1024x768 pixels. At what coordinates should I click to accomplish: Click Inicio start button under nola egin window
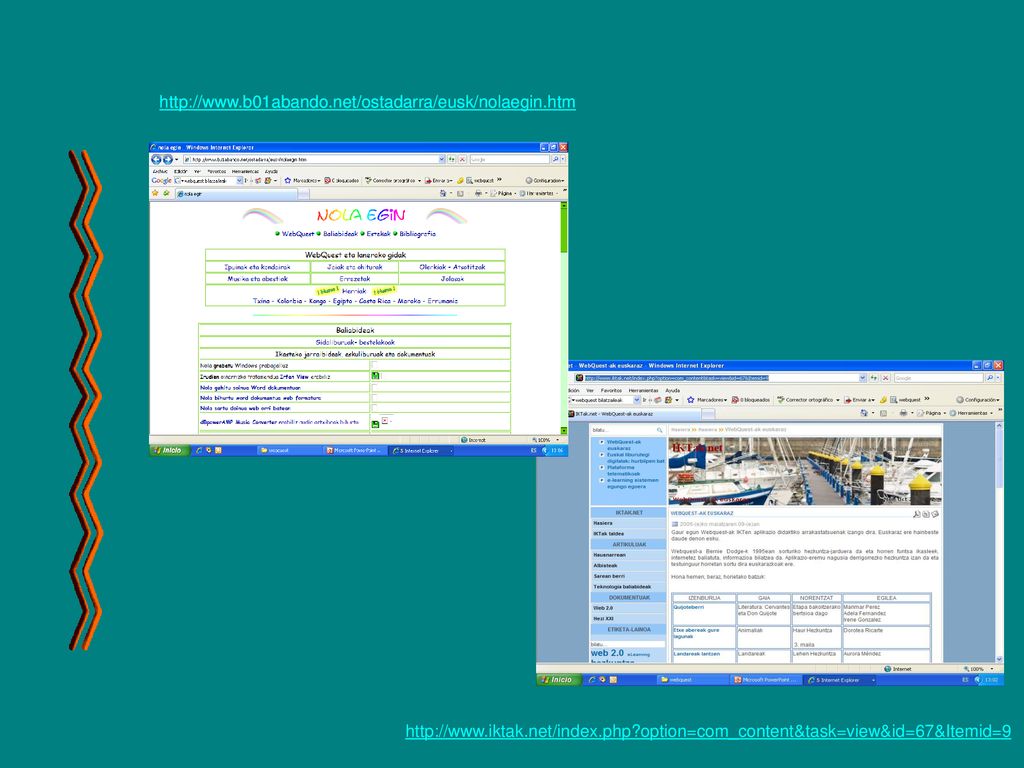[170, 451]
